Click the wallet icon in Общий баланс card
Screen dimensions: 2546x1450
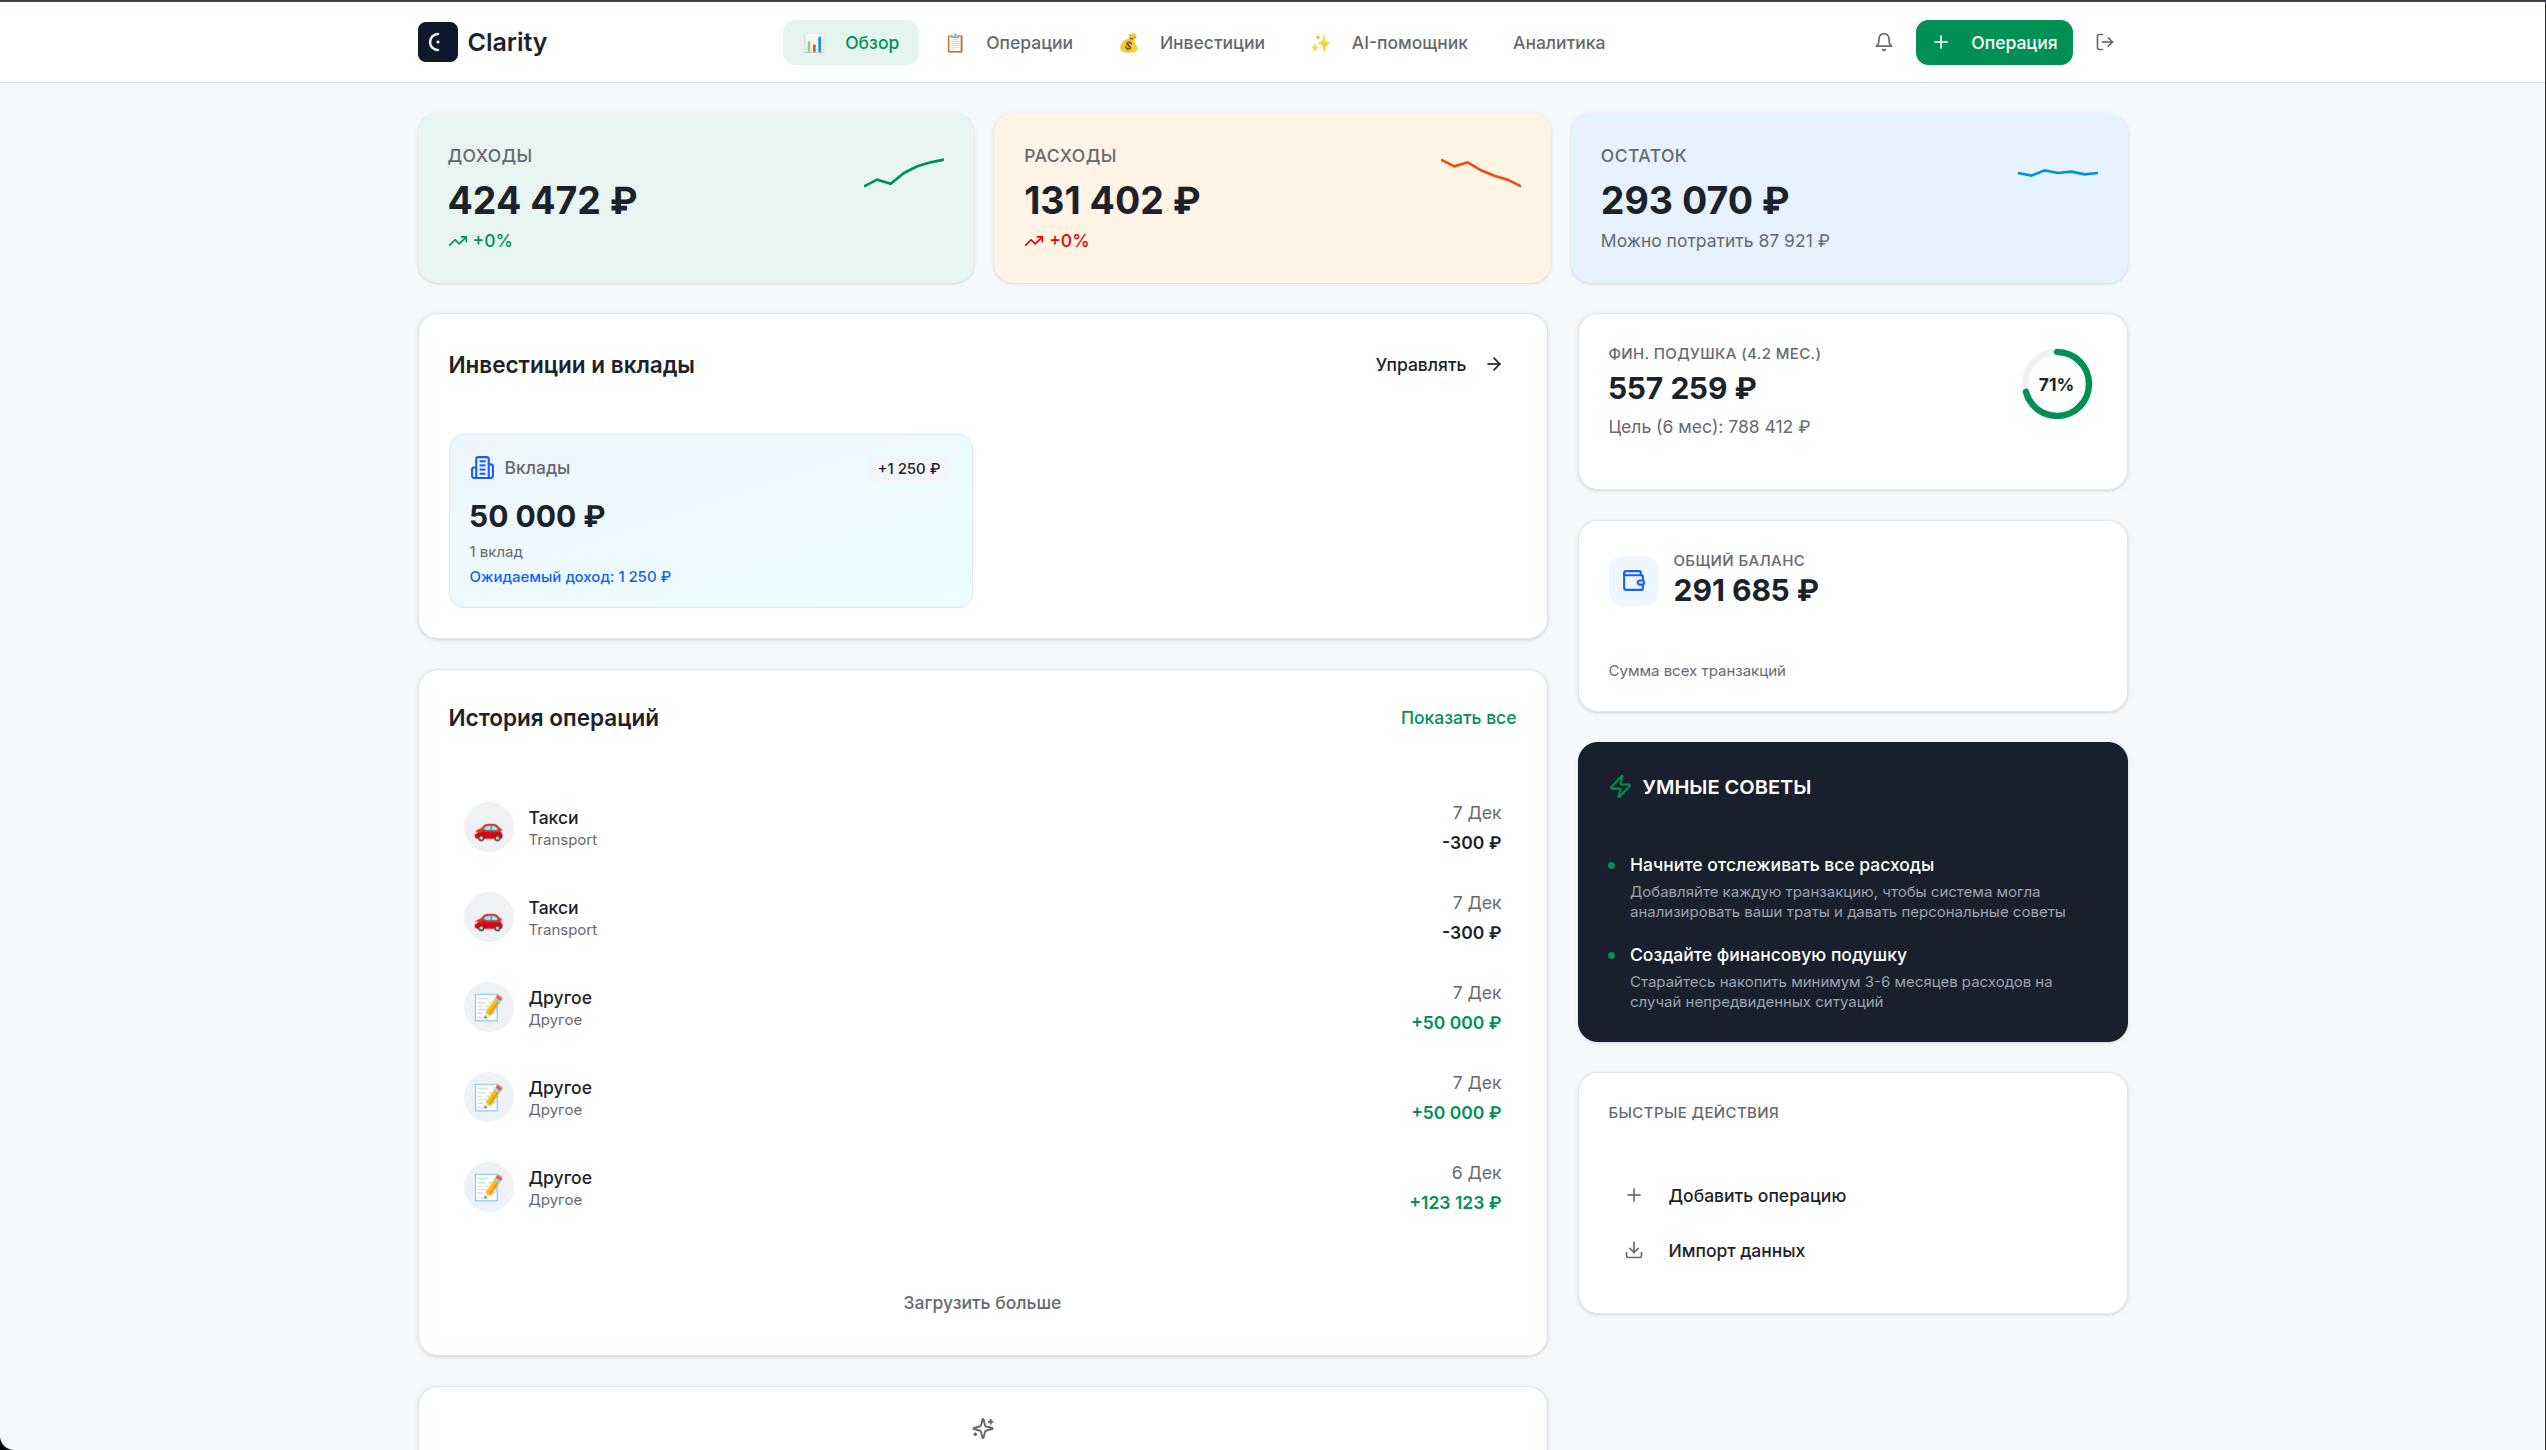click(x=1633, y=580)
